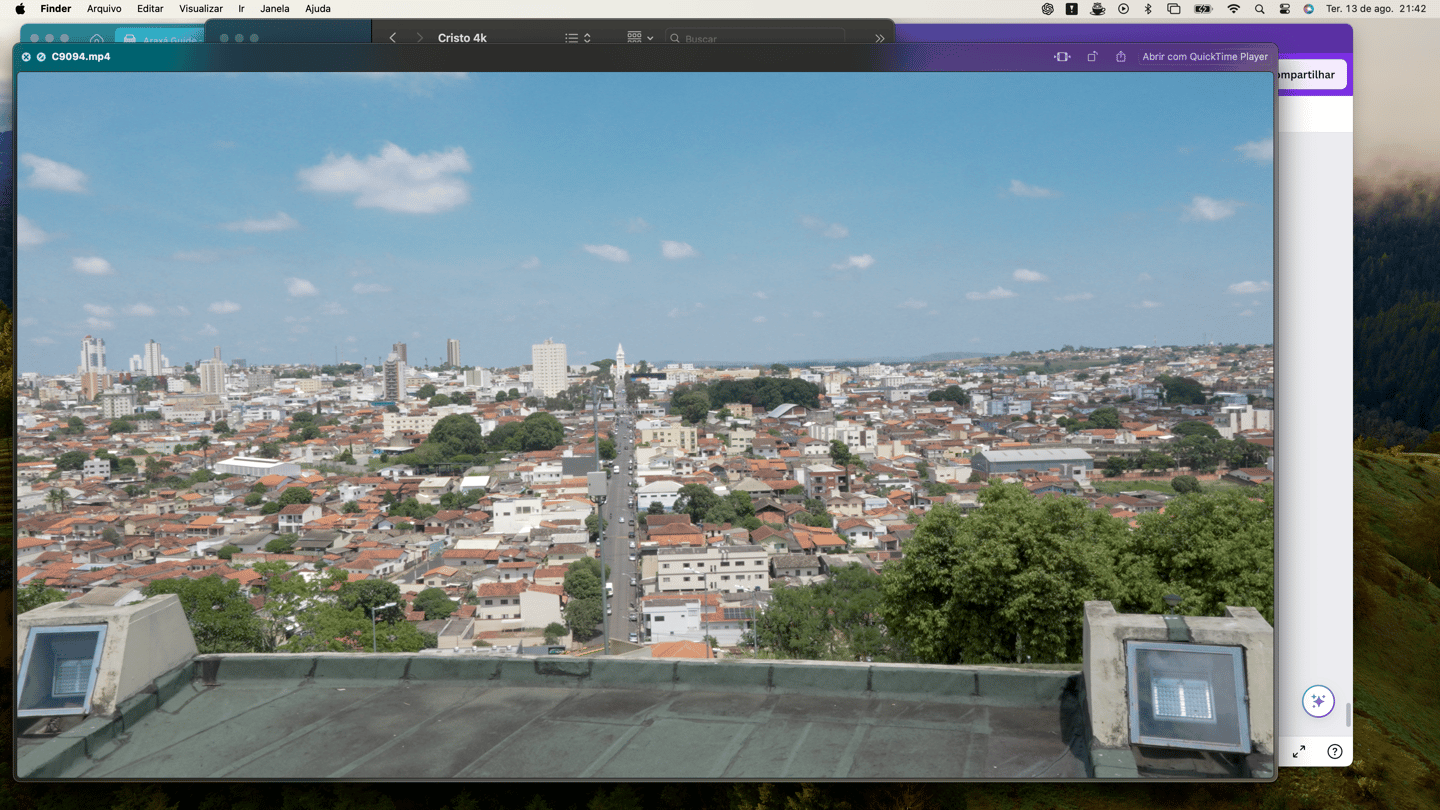Go back in the Cristo 4k Finder window

point(393,38)
